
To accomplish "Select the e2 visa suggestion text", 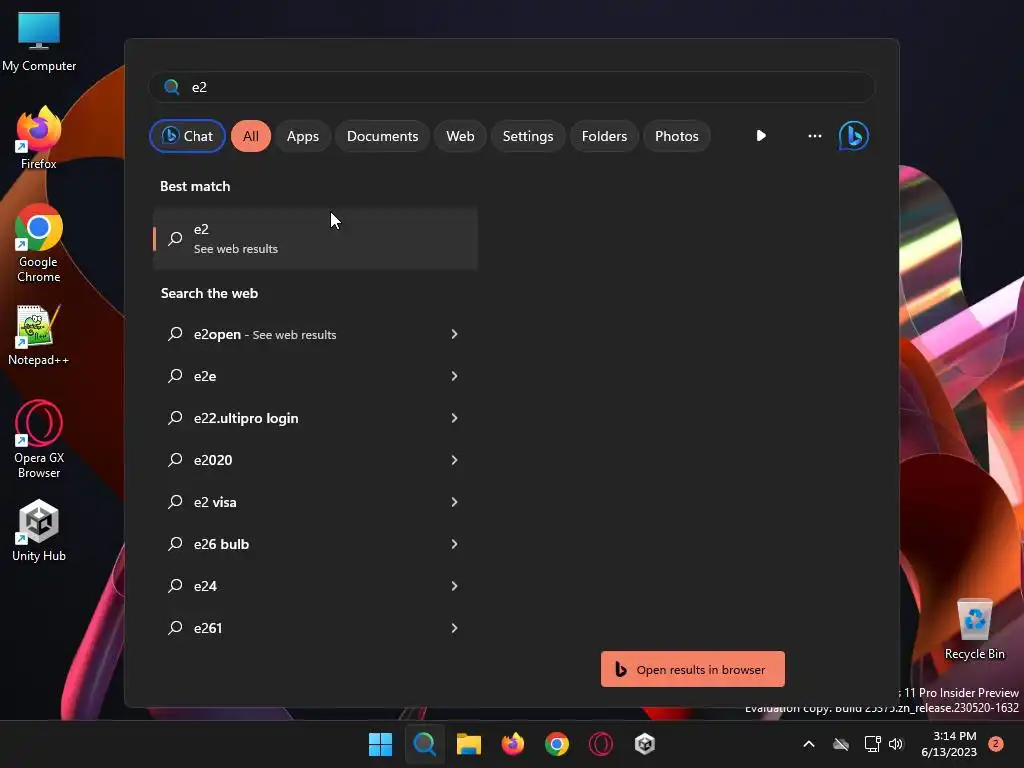I will [x=215, y=502].
